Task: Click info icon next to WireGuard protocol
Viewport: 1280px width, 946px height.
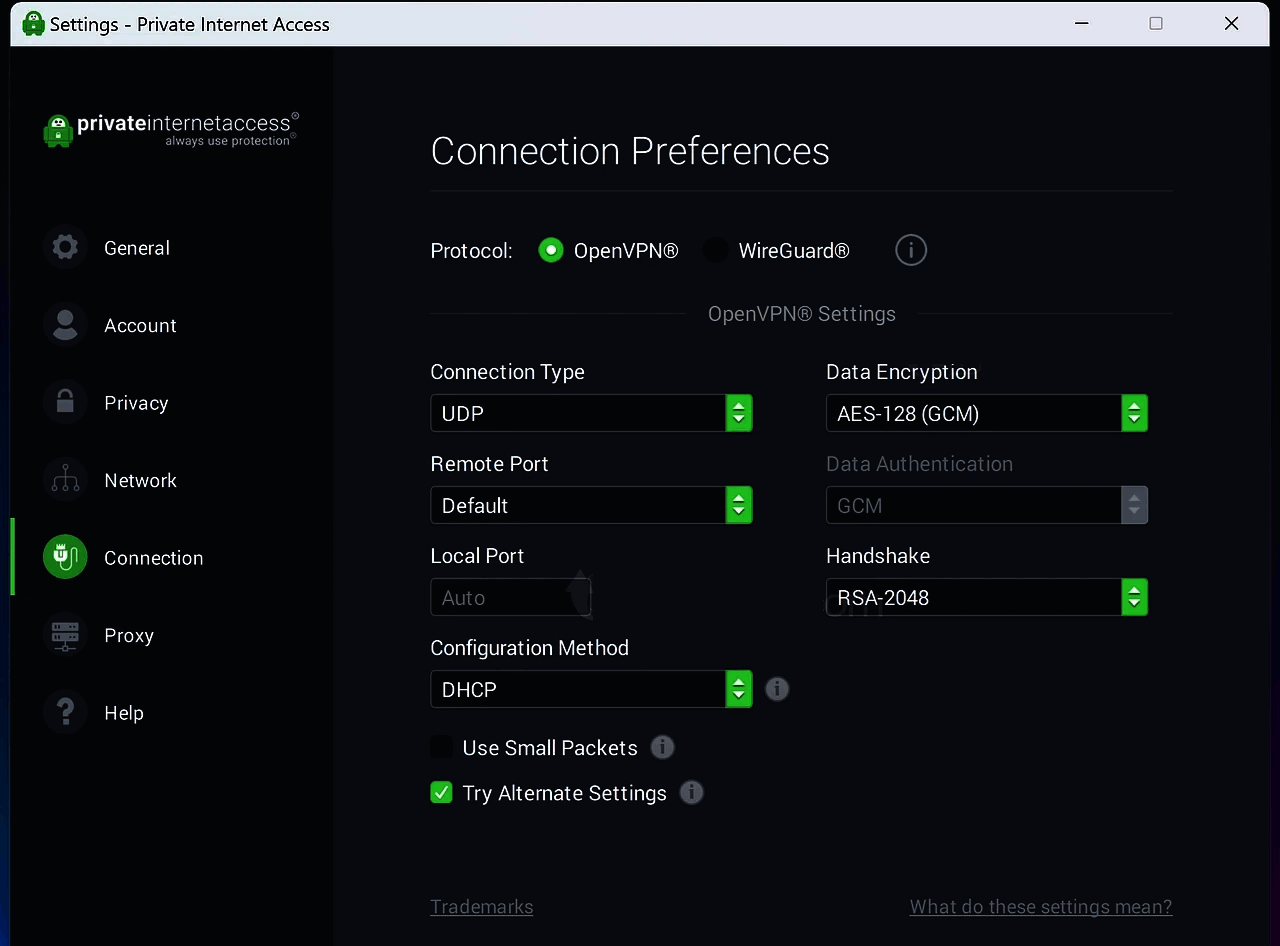Action: 910,250
